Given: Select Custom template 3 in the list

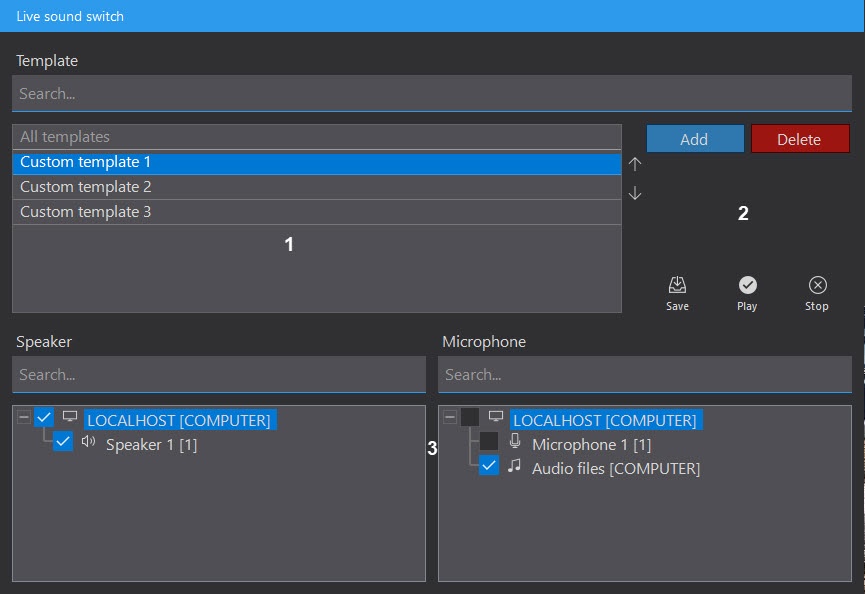Looking at the screenshot, I should [x=317, y=212].
